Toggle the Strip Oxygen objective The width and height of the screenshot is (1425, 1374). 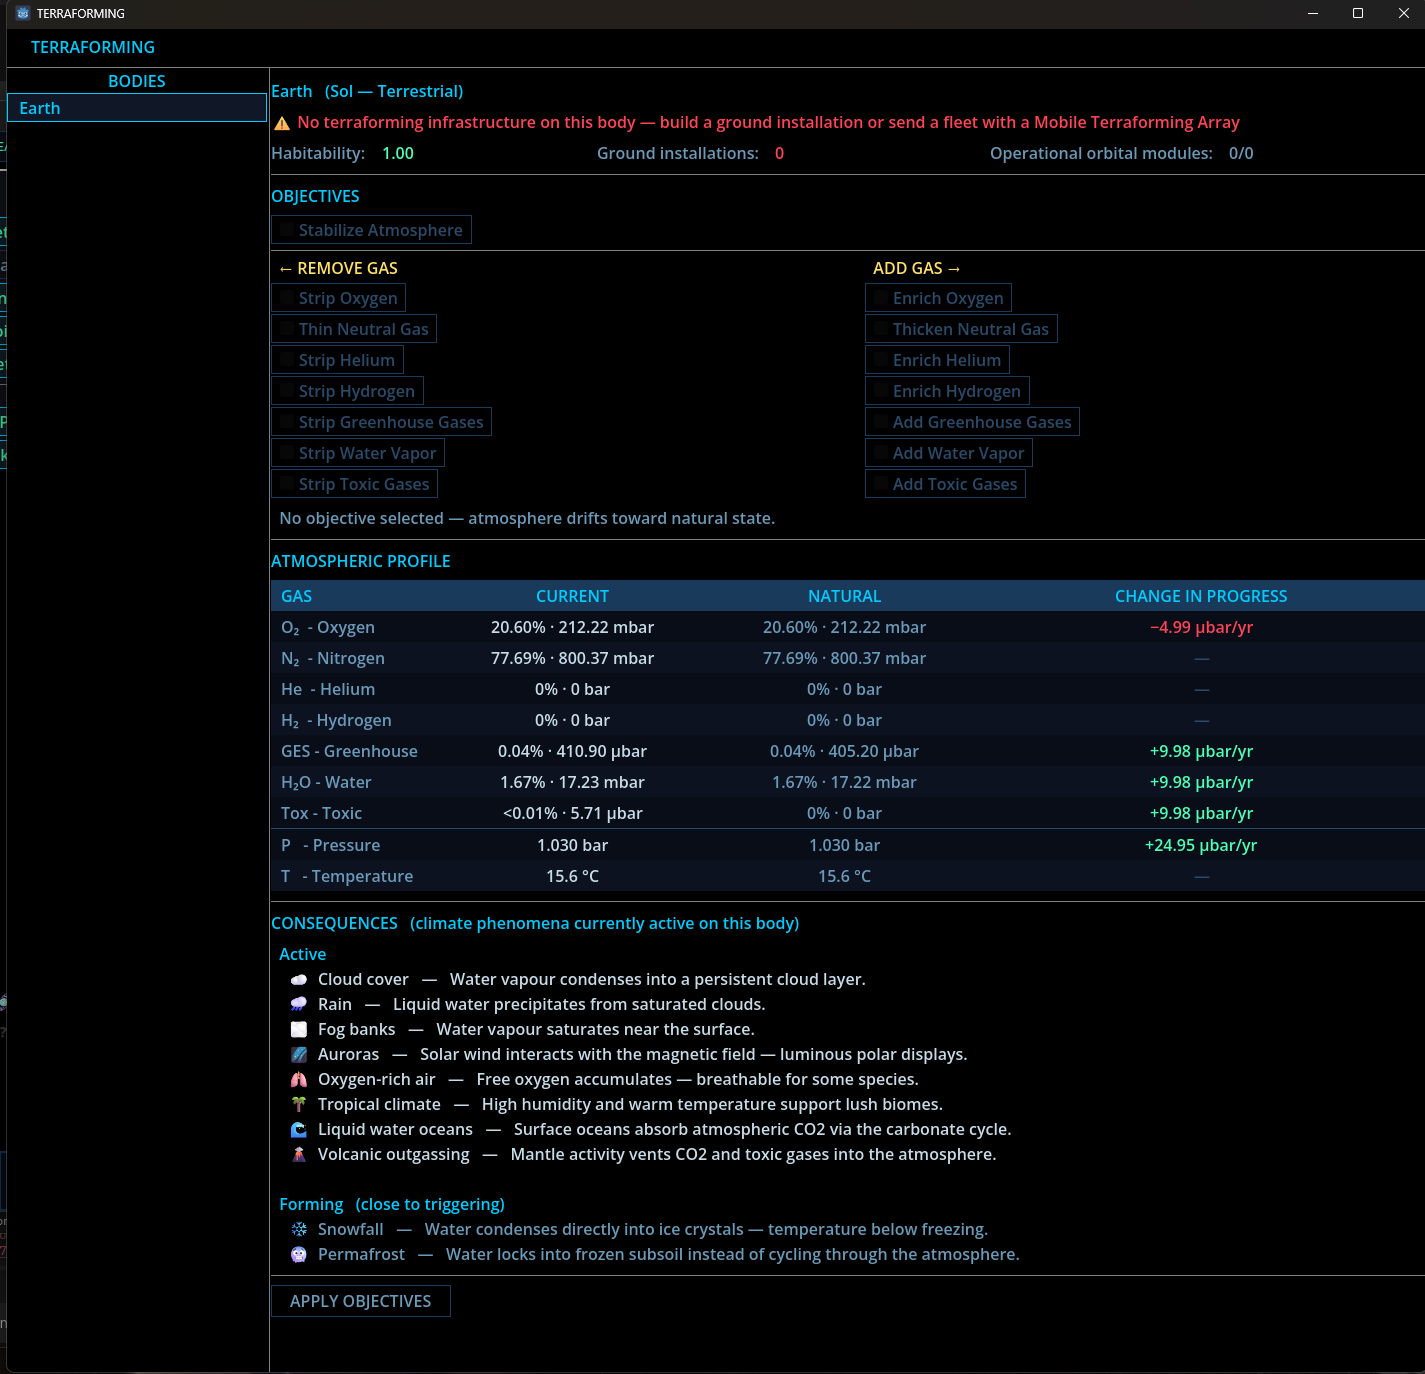click(x=338, y=298)
